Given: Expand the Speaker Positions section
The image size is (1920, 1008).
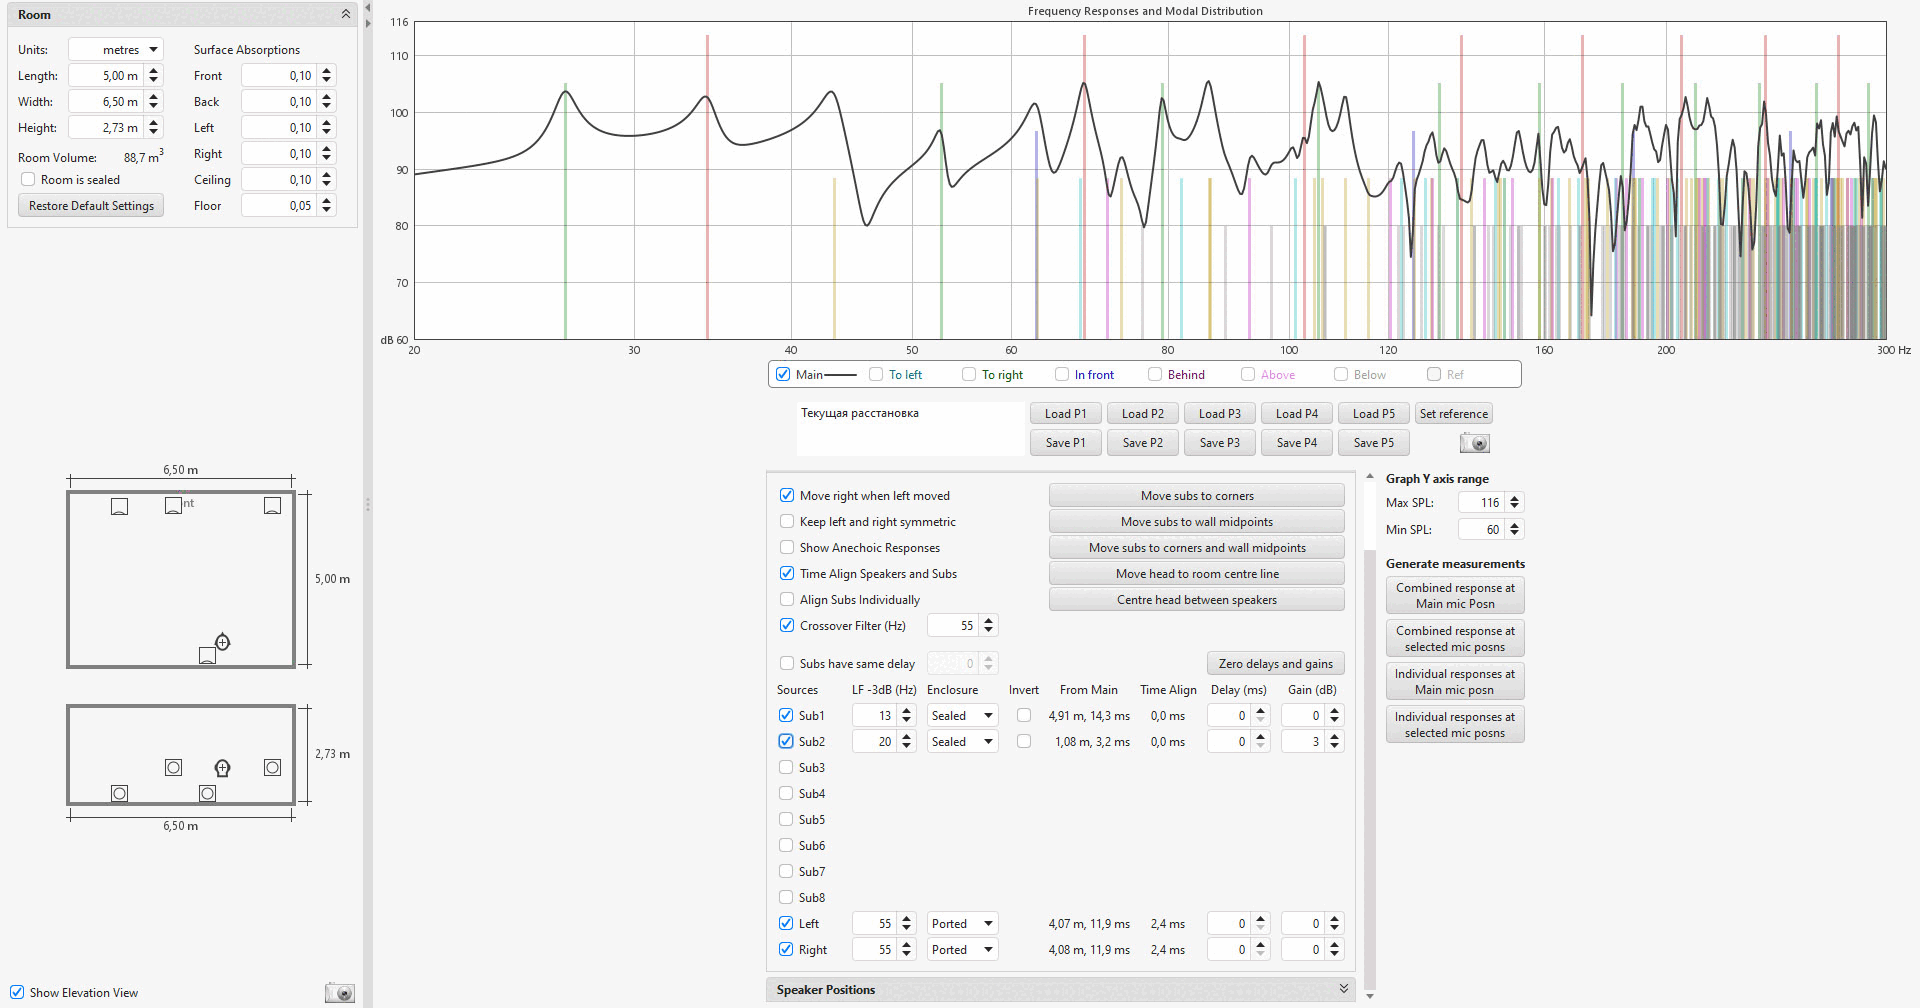Looking at the screenshot, I should [x=1343, y=989].
